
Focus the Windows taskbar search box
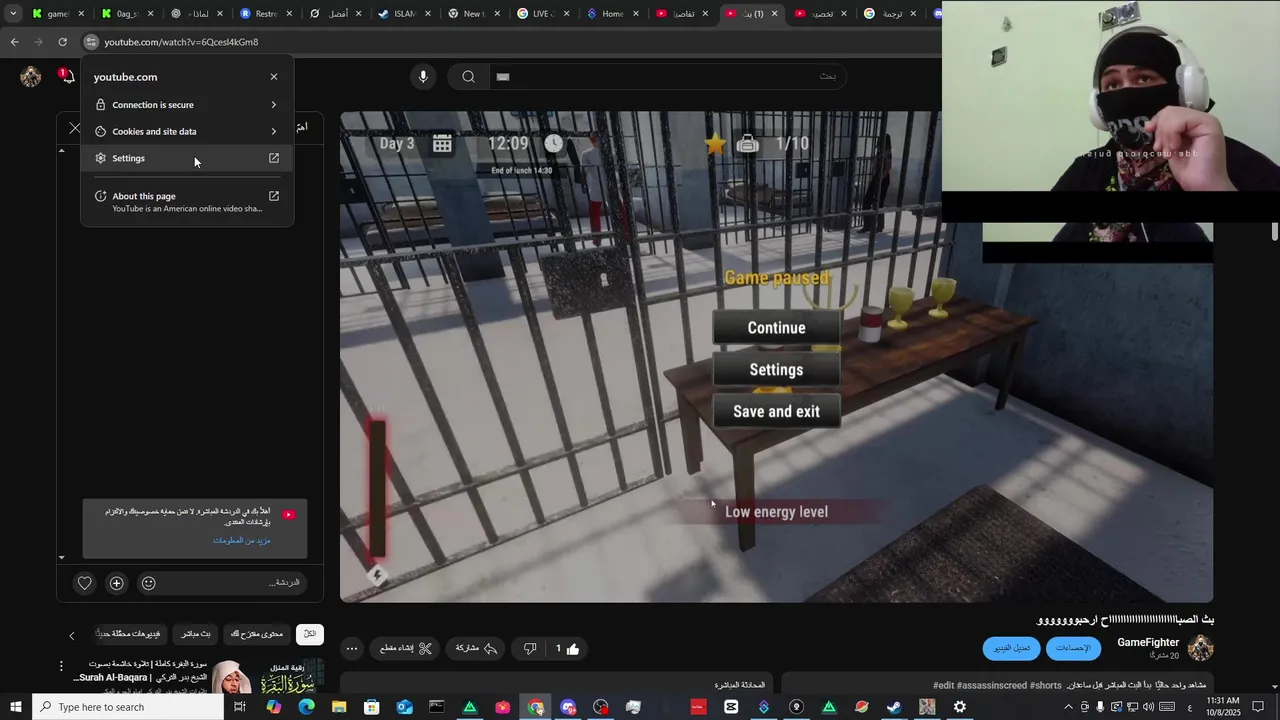coord(127,707)
